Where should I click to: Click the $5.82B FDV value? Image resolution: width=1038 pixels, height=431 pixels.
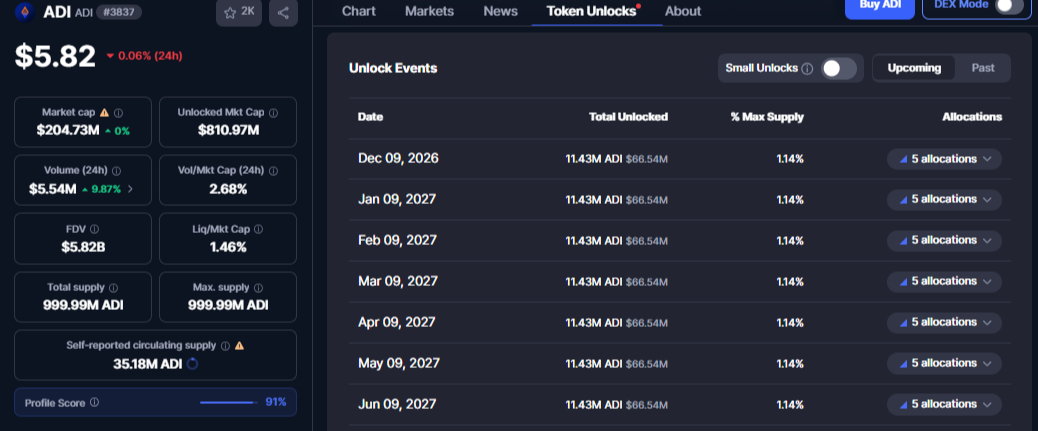coord(83,247)
